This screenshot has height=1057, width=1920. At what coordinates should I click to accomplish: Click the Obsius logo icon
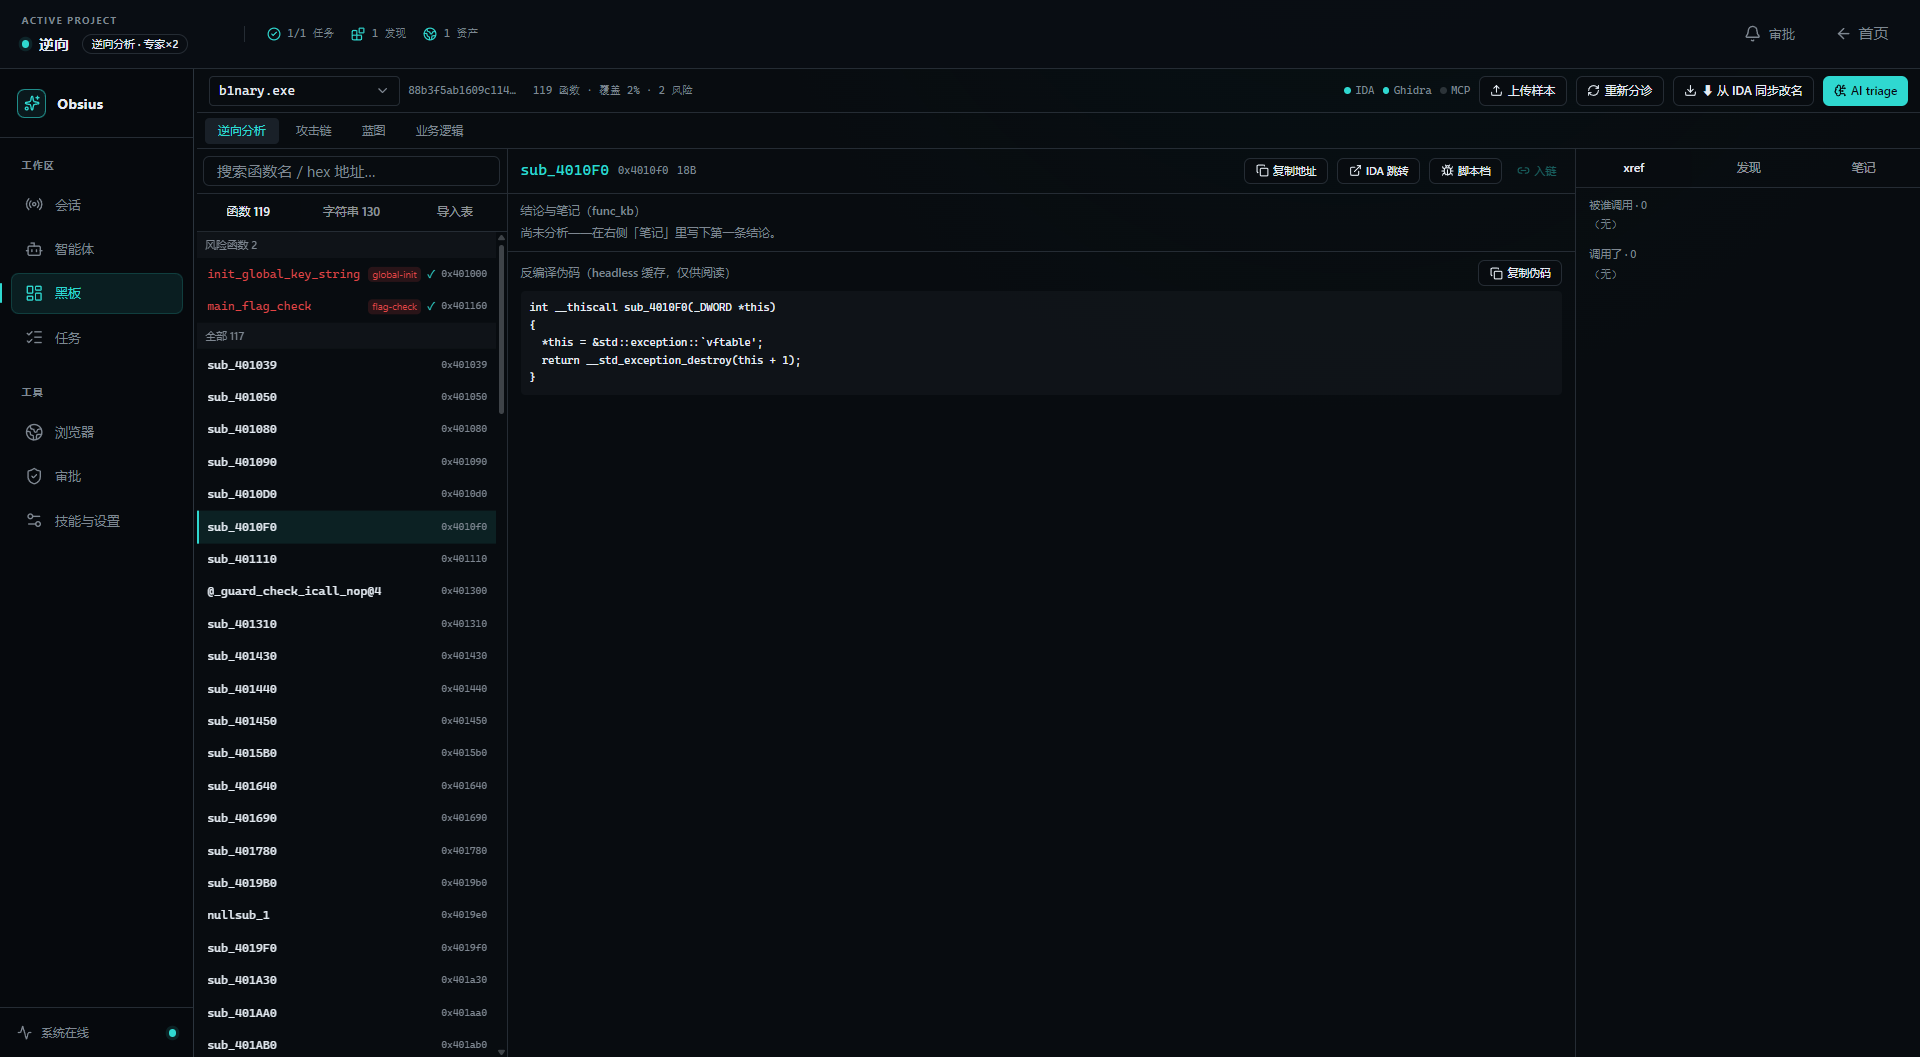(x=31, y=104)
